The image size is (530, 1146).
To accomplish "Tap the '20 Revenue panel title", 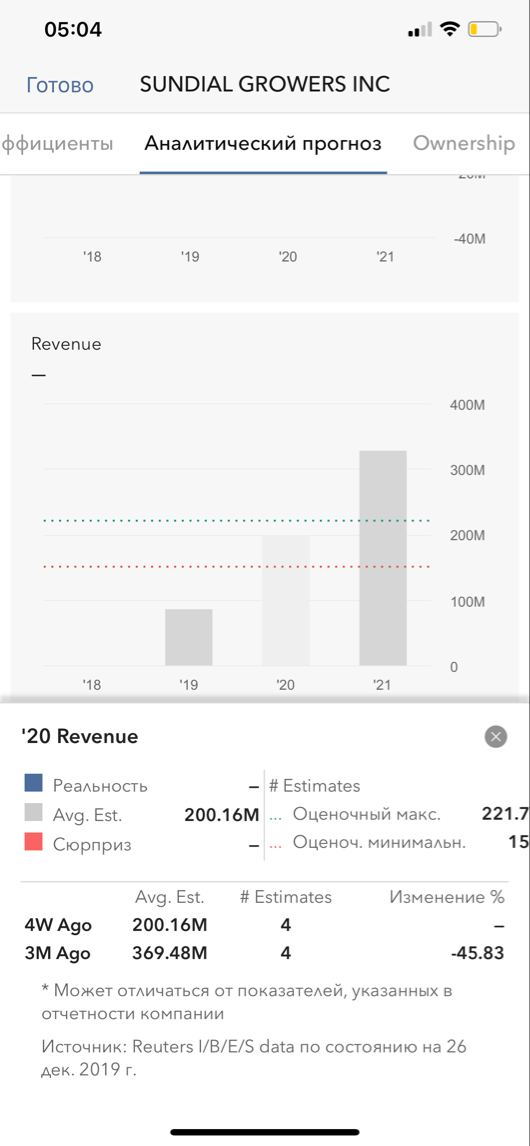I will 80,737.
